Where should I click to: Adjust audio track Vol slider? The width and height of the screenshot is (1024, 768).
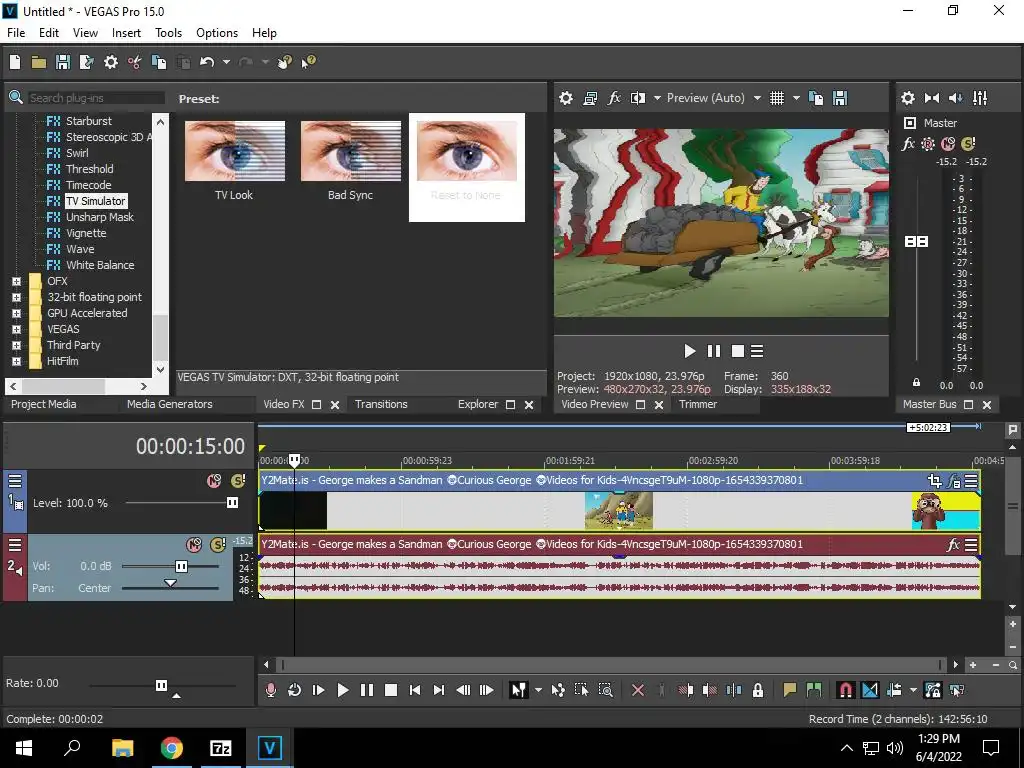click(182, 566)
